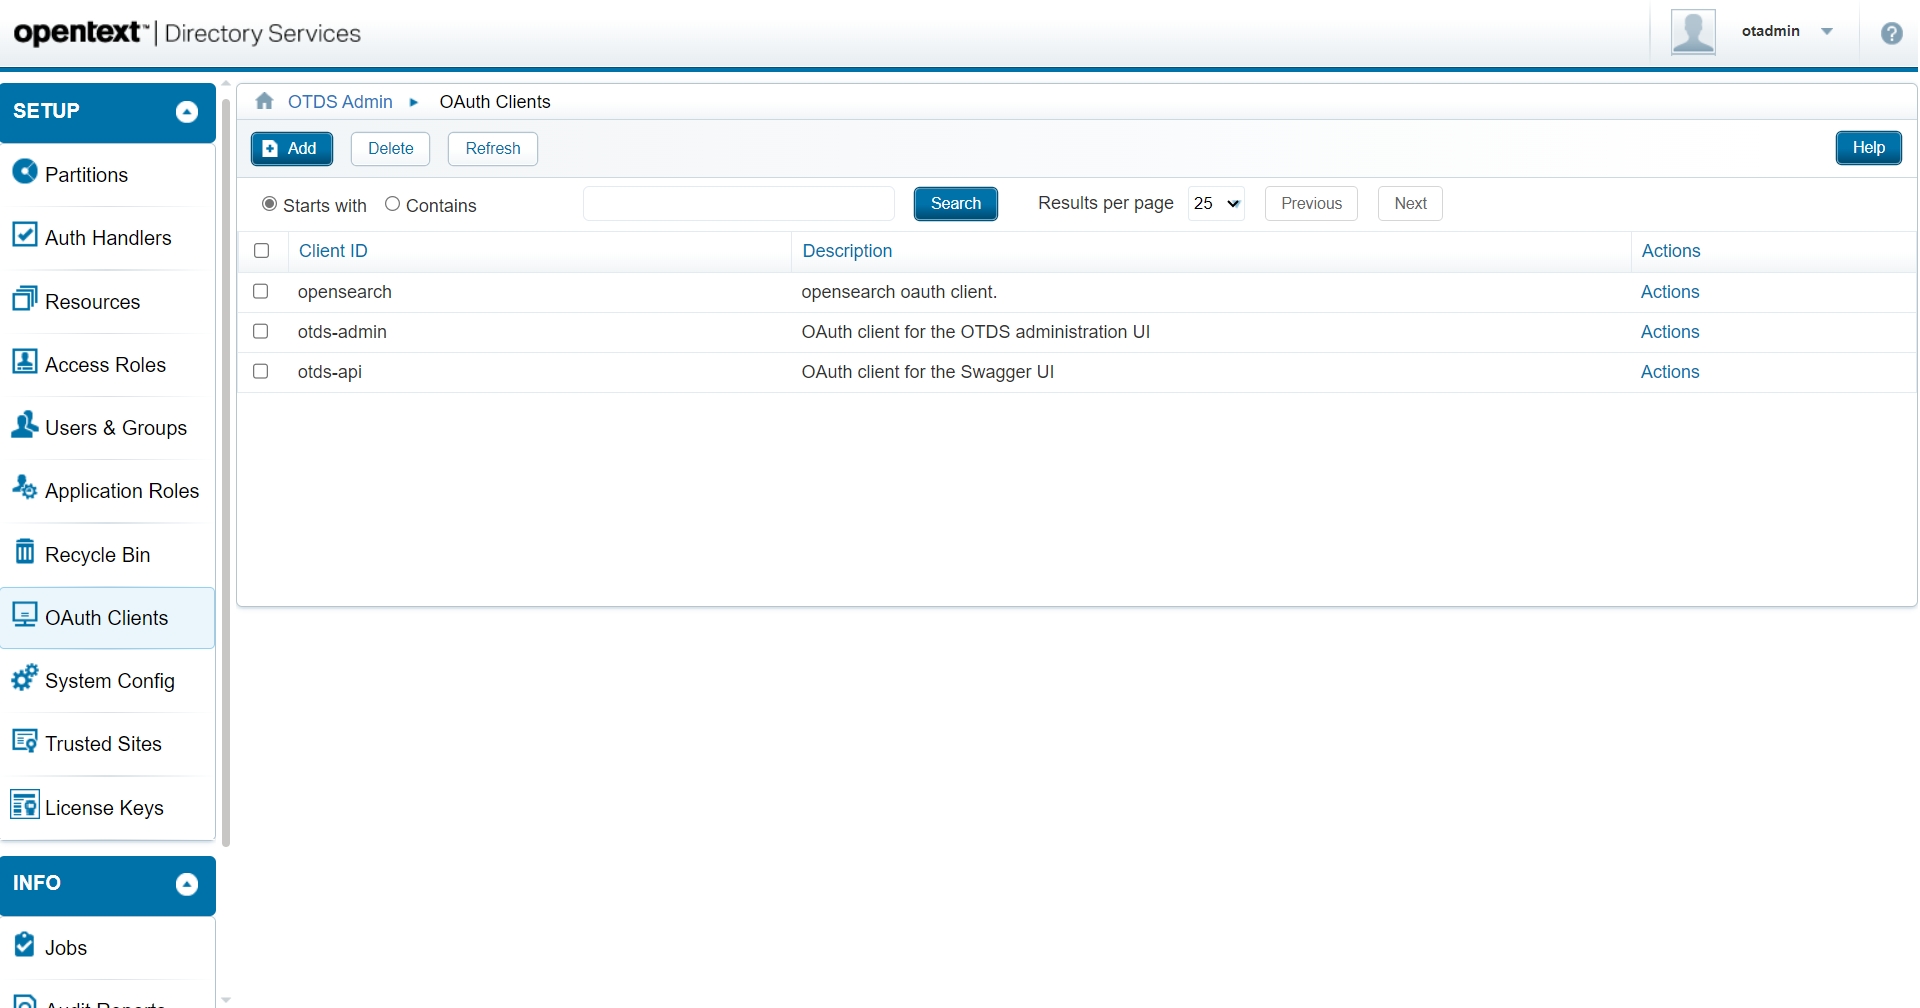Open the Results per page dropdown
This screenshot has width=1920, height=1008.
[1216, 203]
